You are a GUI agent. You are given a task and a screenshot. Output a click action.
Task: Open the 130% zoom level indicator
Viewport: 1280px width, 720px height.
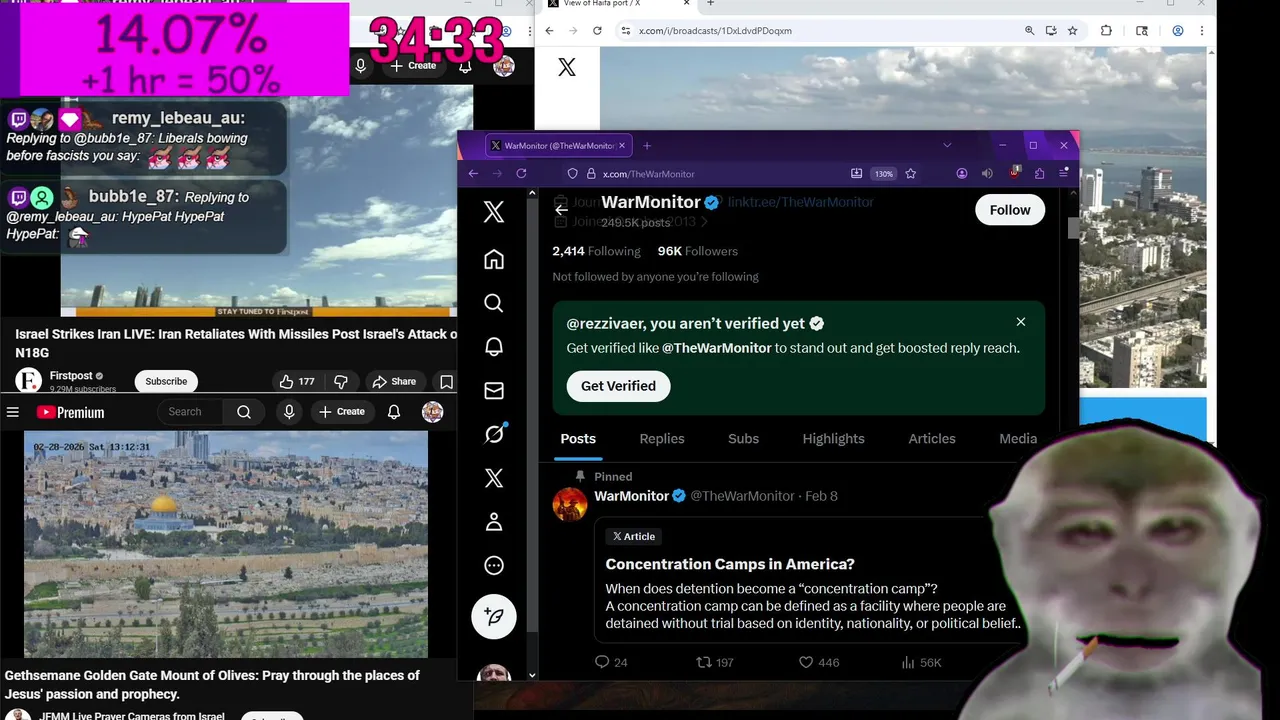click(x=884, y=174)
